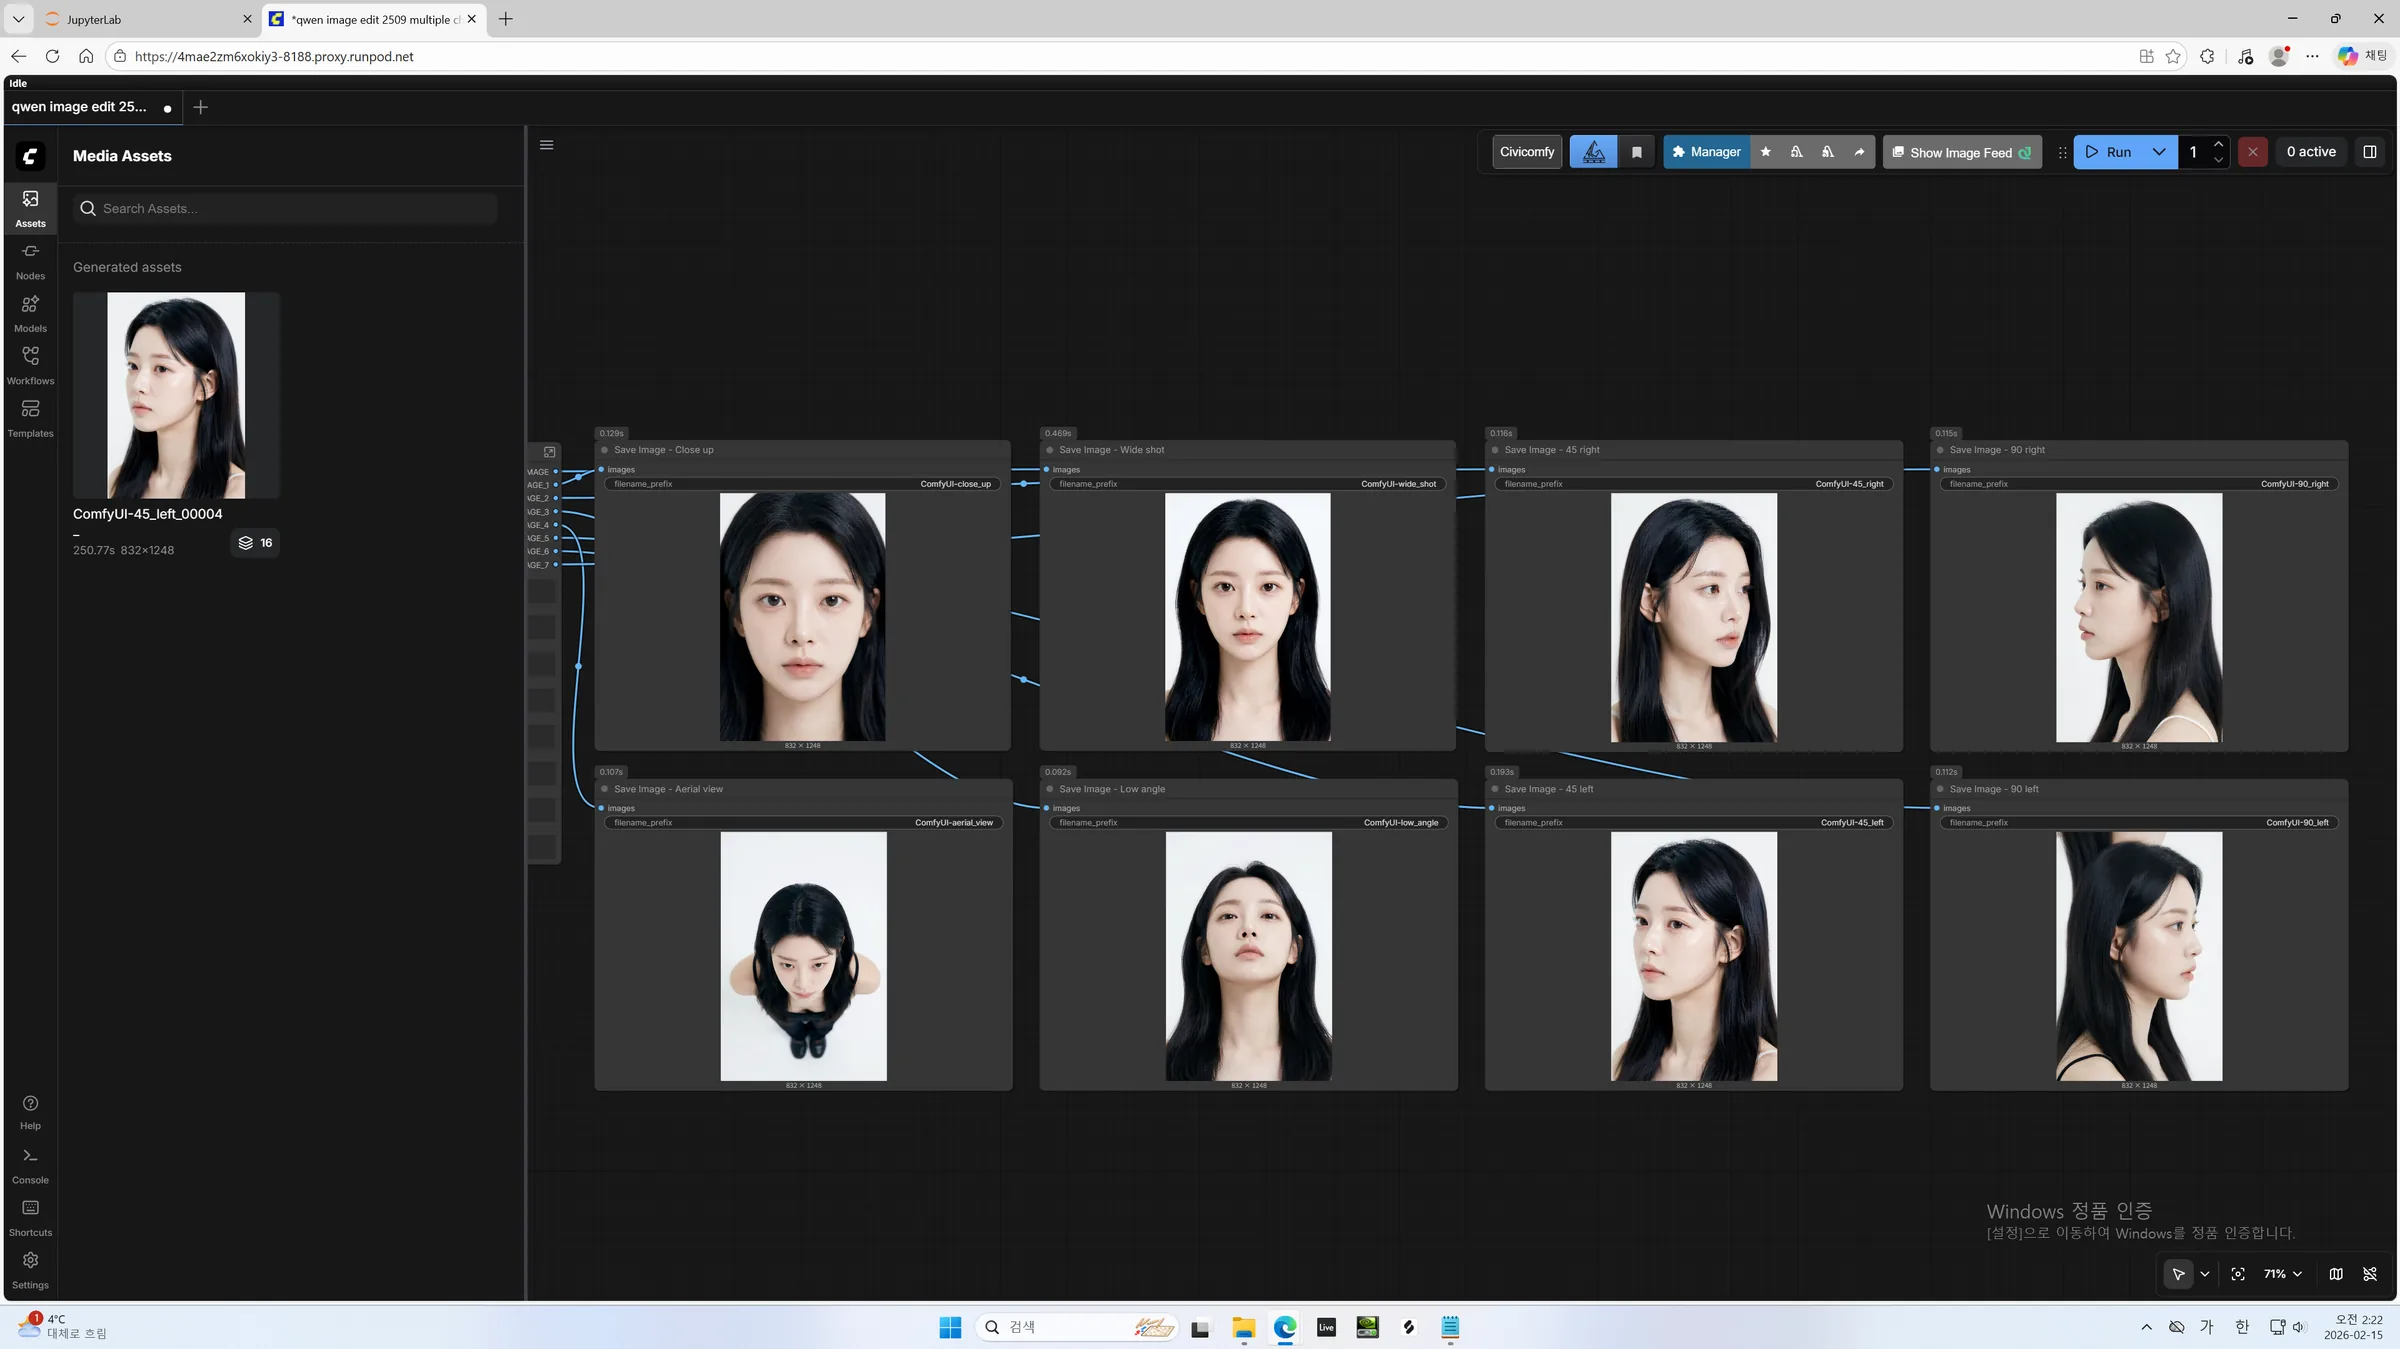The height and width of the screenshot is (1349, 2400).
Task: Open the minimap from the canvas toolbar
Action: click(x=2335, y=1274)
